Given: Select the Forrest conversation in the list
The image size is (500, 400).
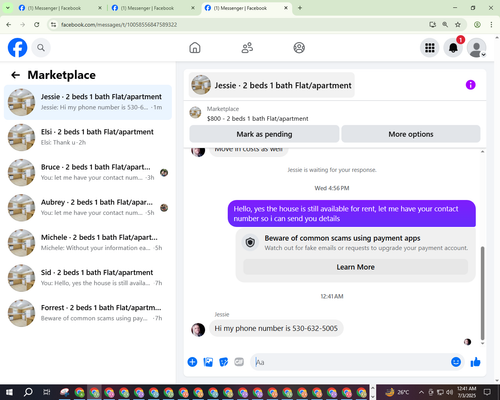Looking at the screenshot, I should pyautogui.click(x=88, y=313).
